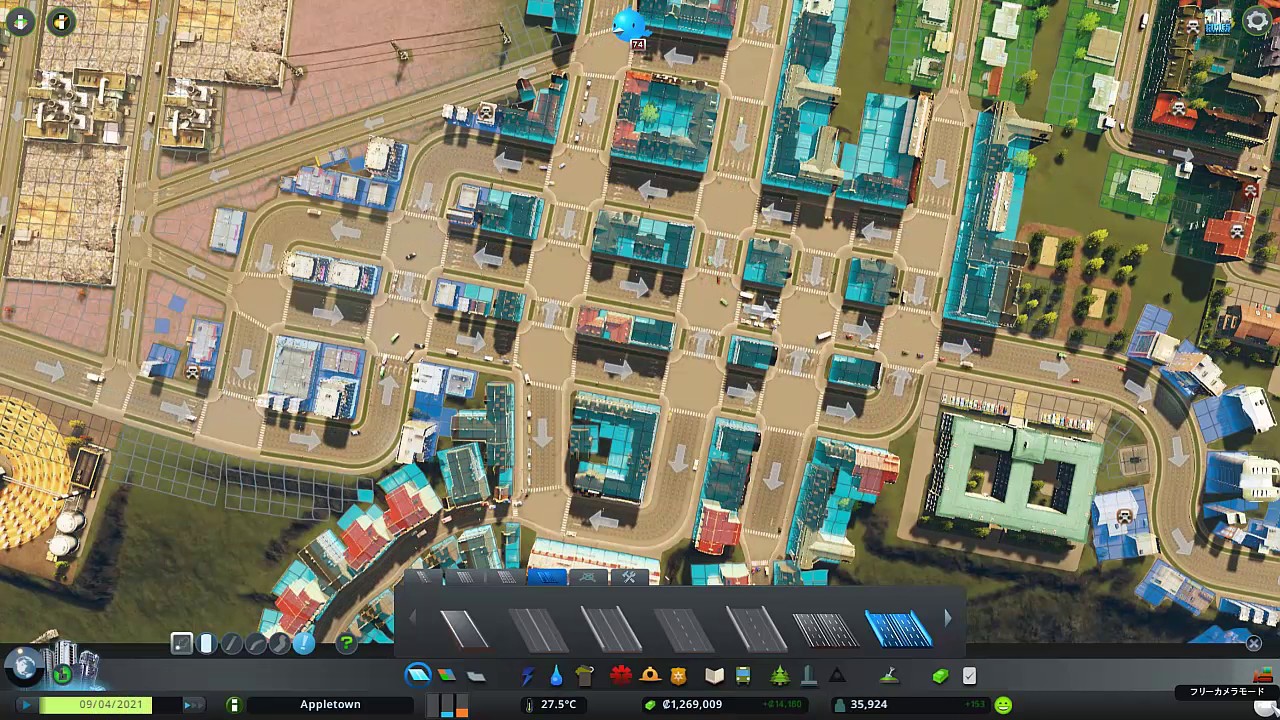The height and width of the screenshot is (720, 1280).
Task: Open the Economy money panel
Action: click(940, 676)
